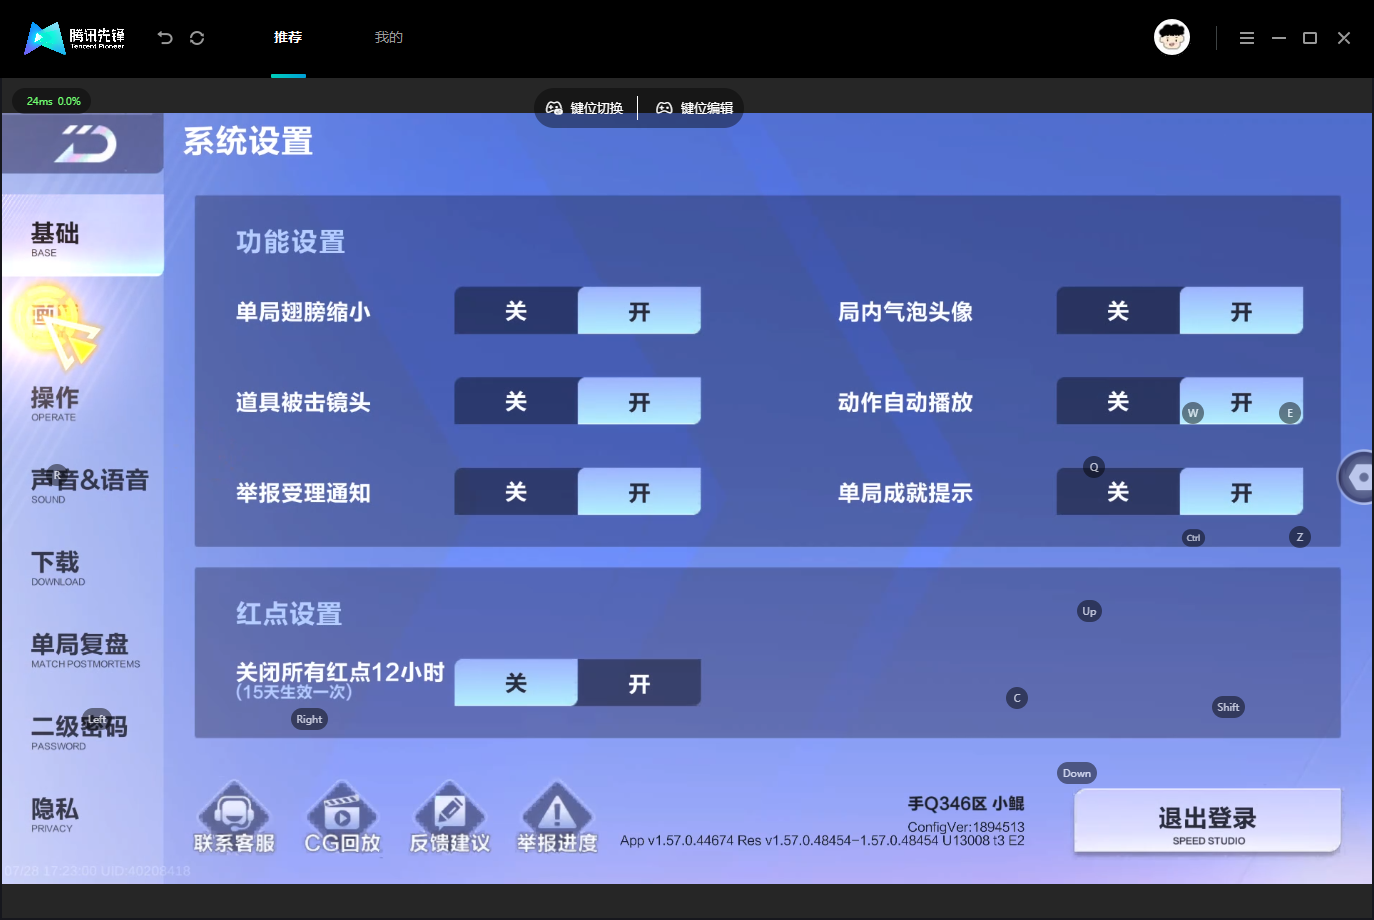
Task: Click the ConfigVer:1894513 text
Action: 966,827
